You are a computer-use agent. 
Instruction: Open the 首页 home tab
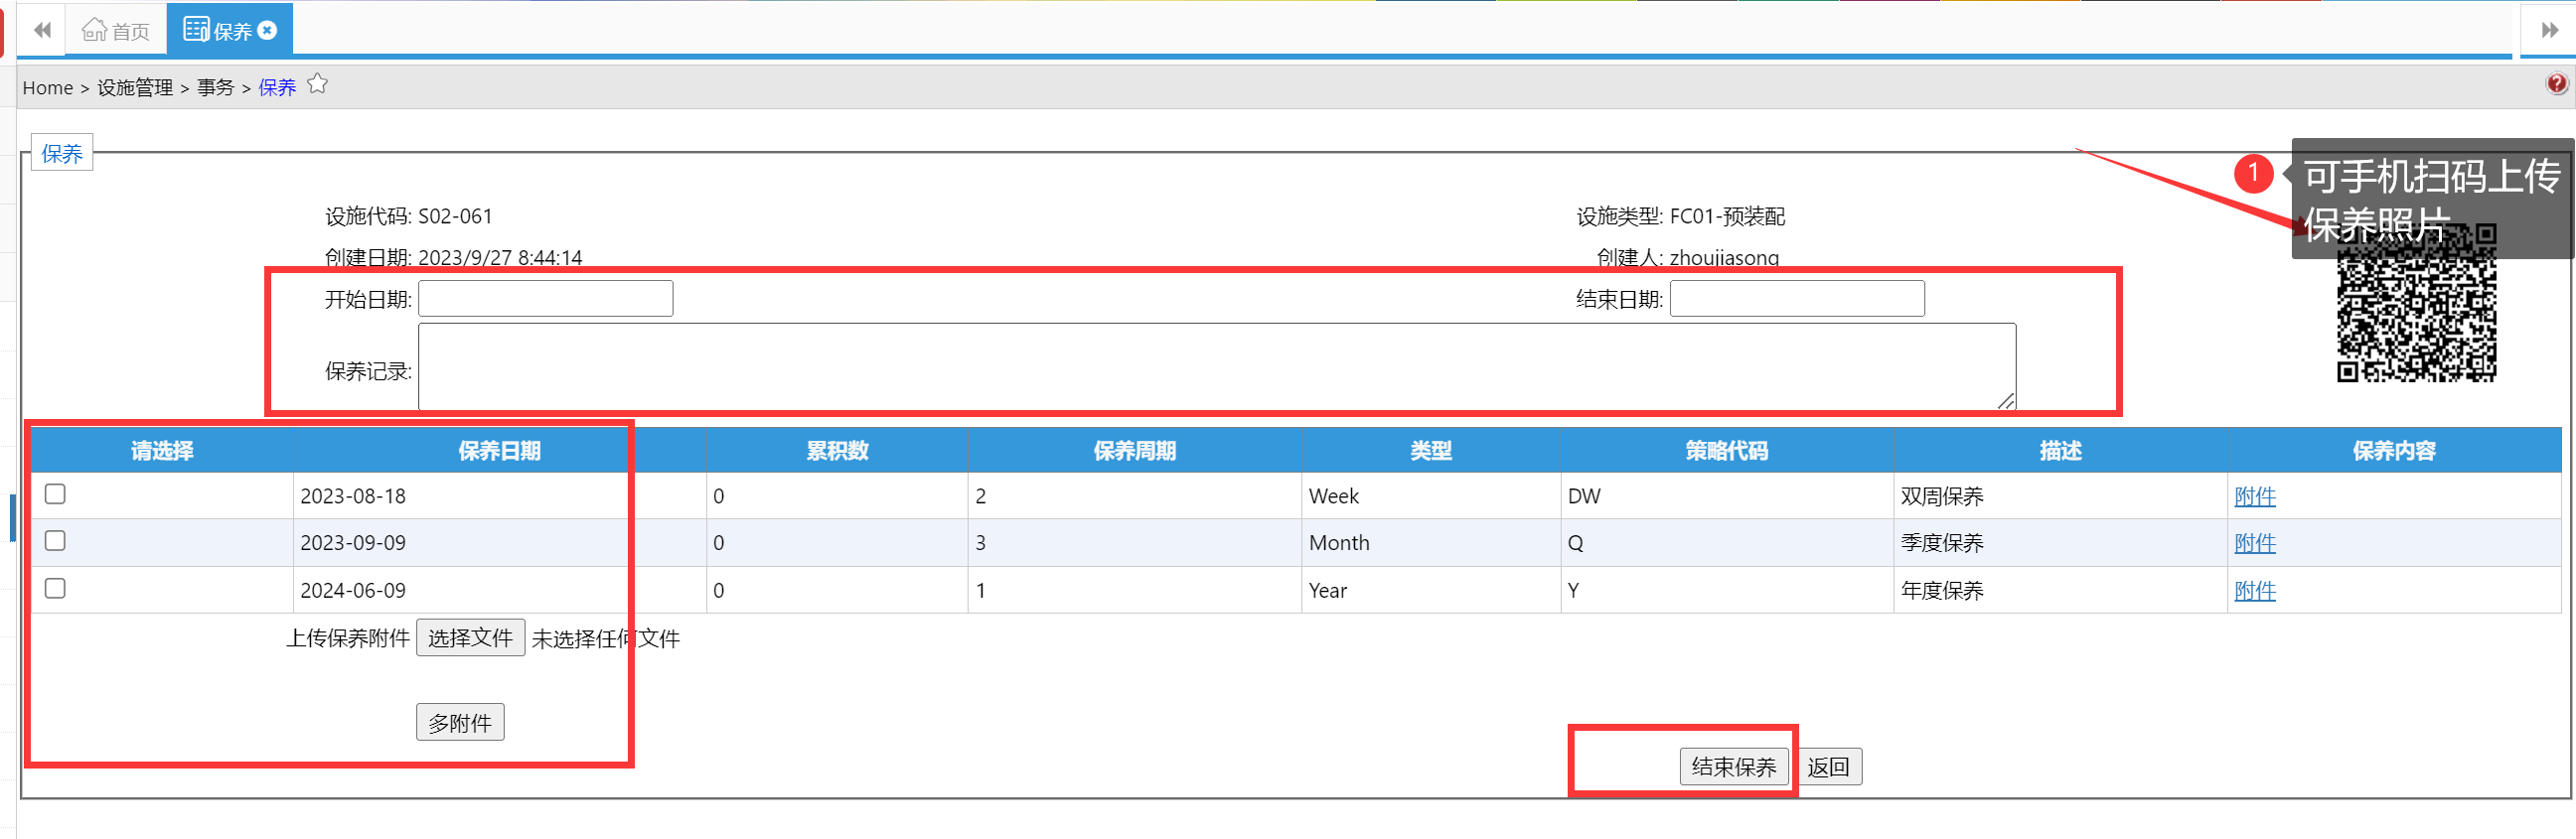coord(116,31)
